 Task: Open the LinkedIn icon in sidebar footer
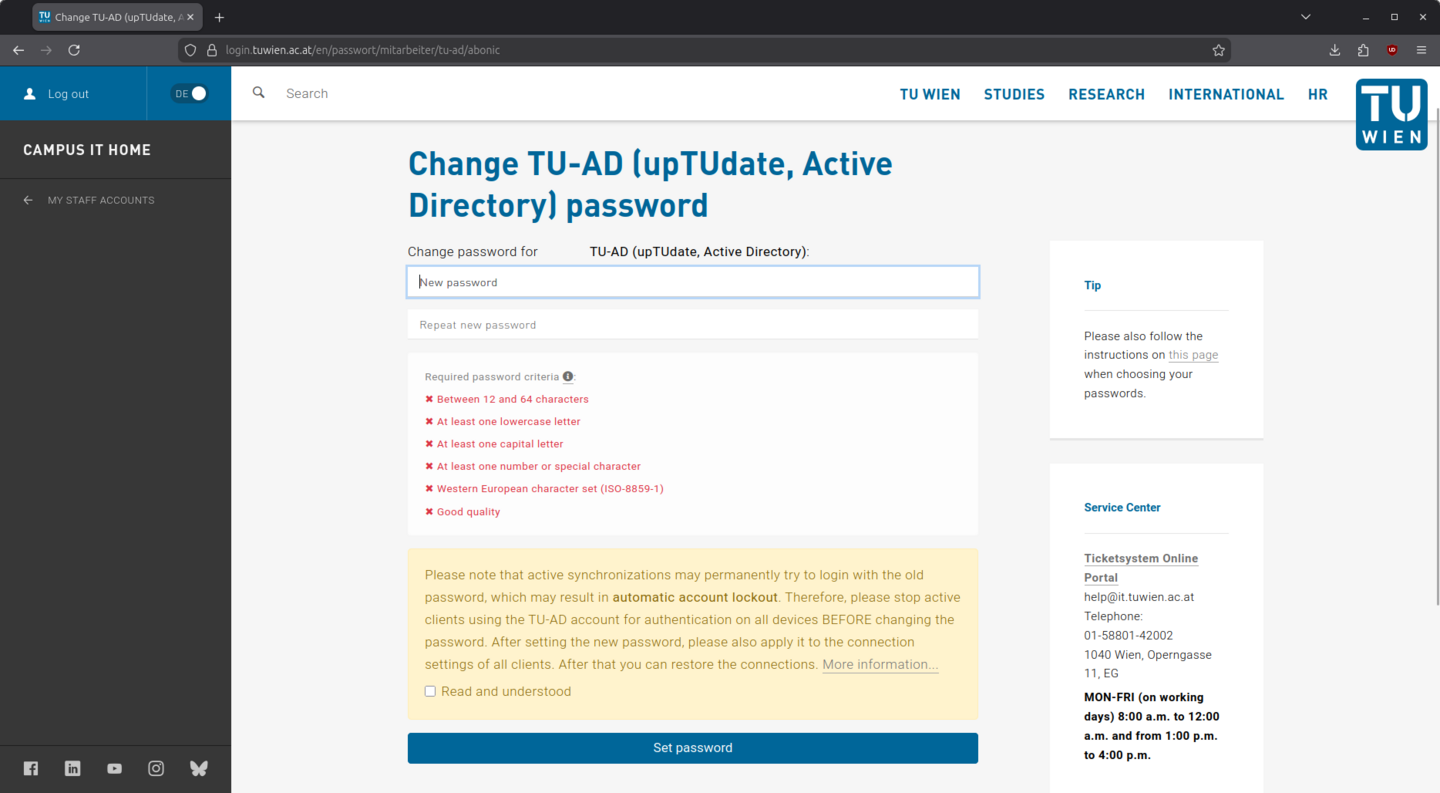[73, 768]
